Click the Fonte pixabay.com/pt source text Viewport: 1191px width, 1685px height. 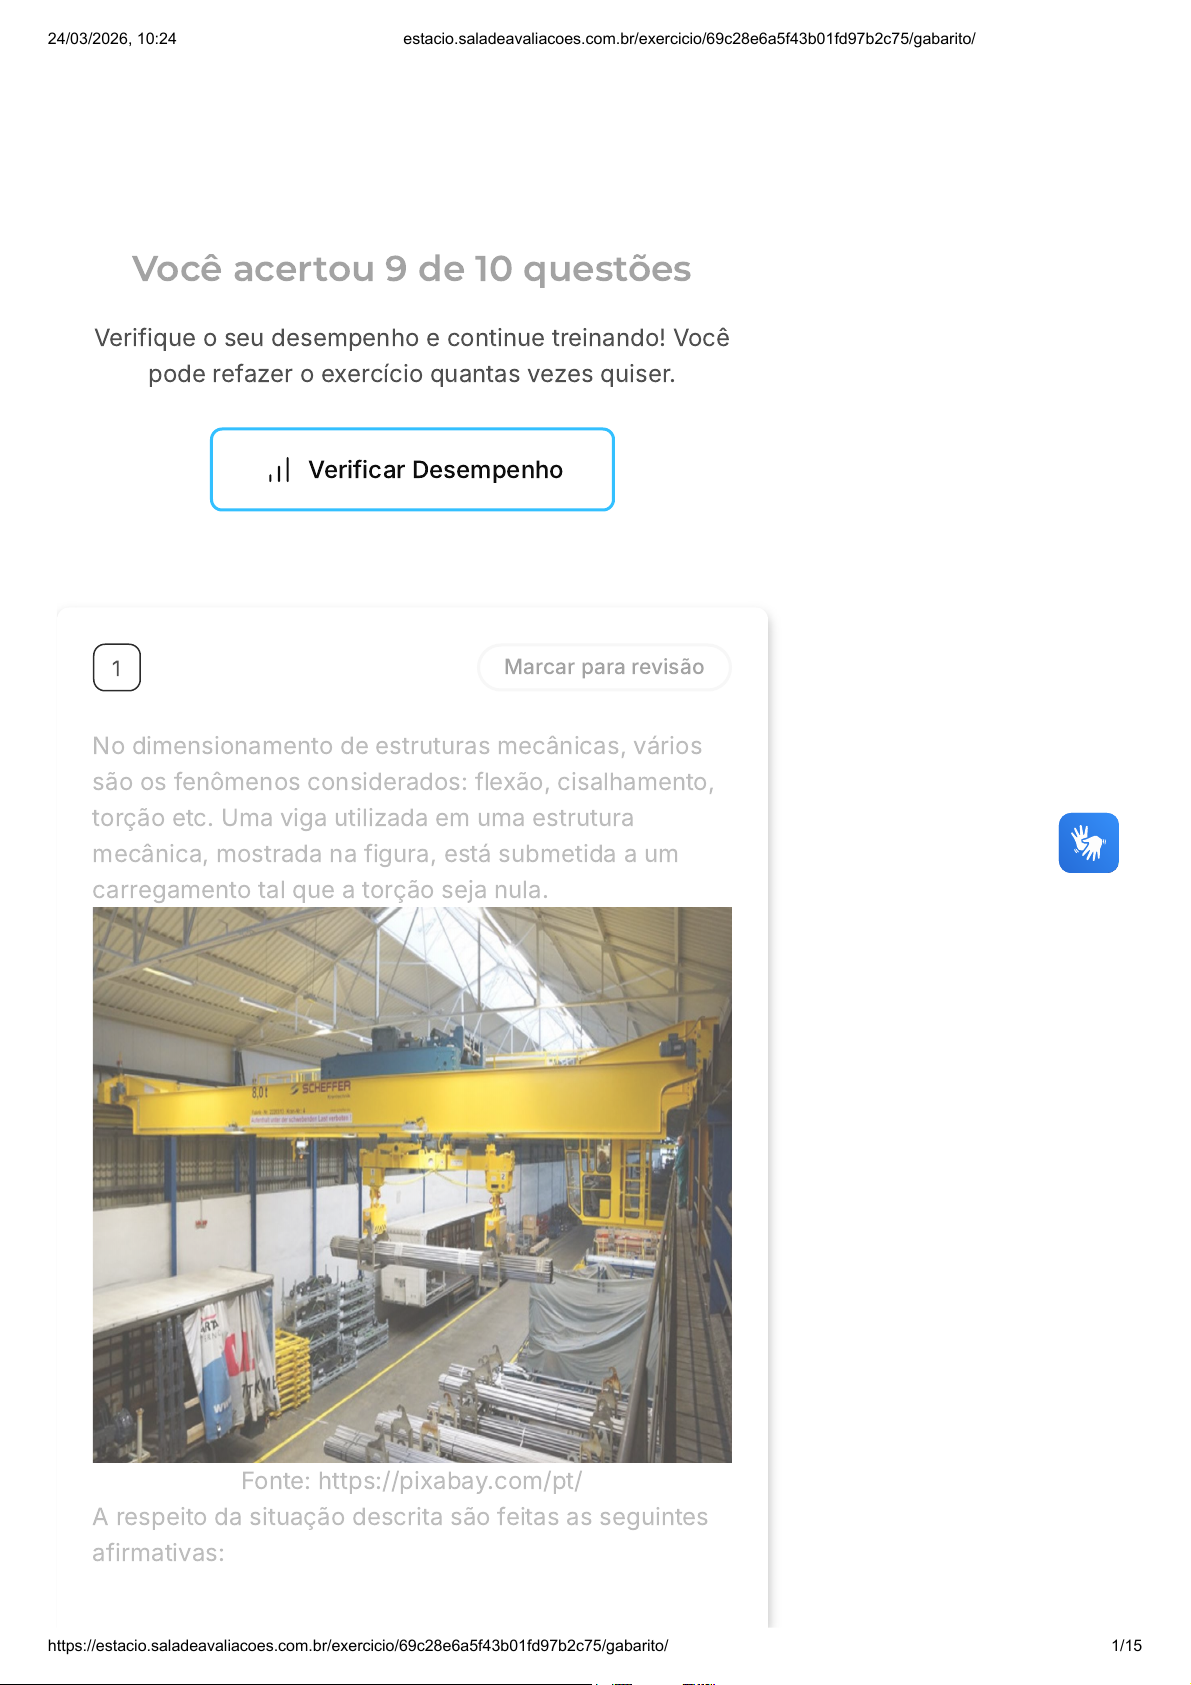coord(412,1481)
